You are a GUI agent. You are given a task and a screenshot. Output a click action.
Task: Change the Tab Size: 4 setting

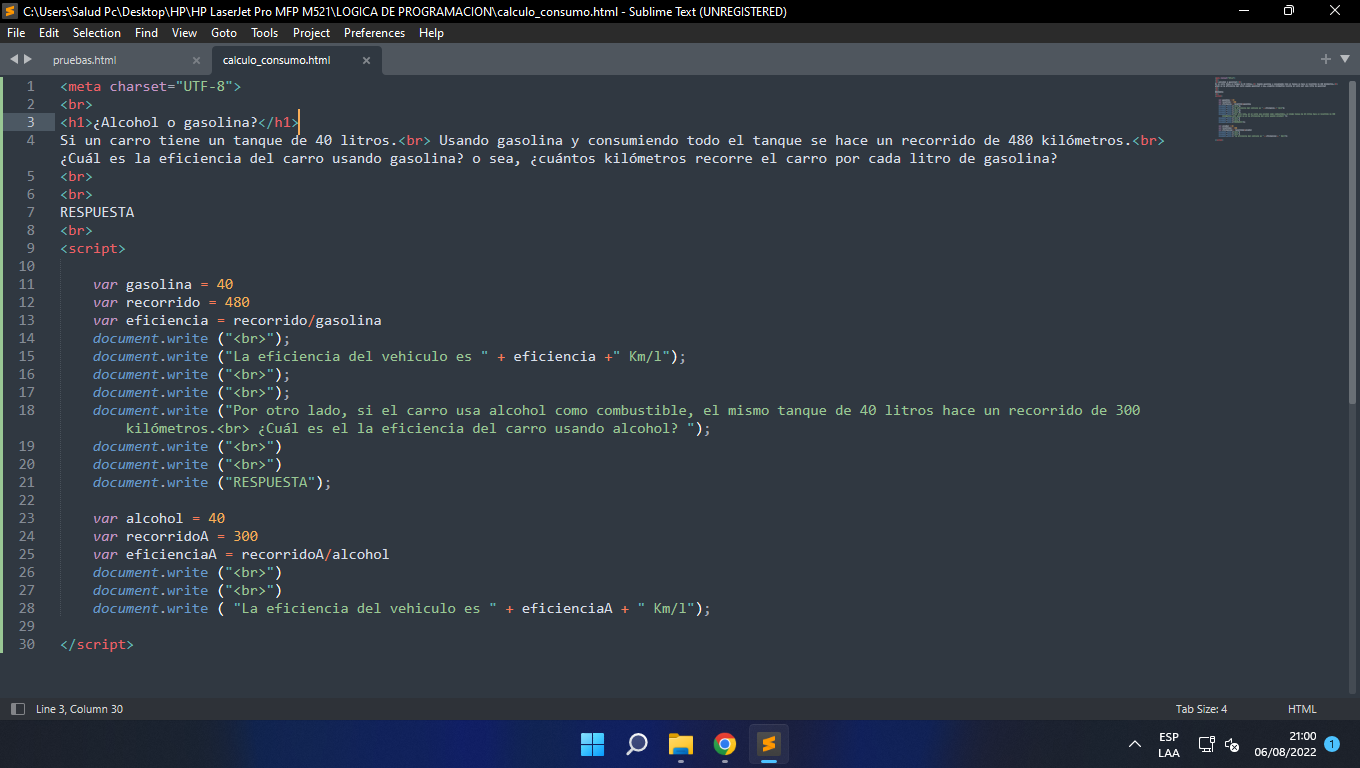point(1201,709)
